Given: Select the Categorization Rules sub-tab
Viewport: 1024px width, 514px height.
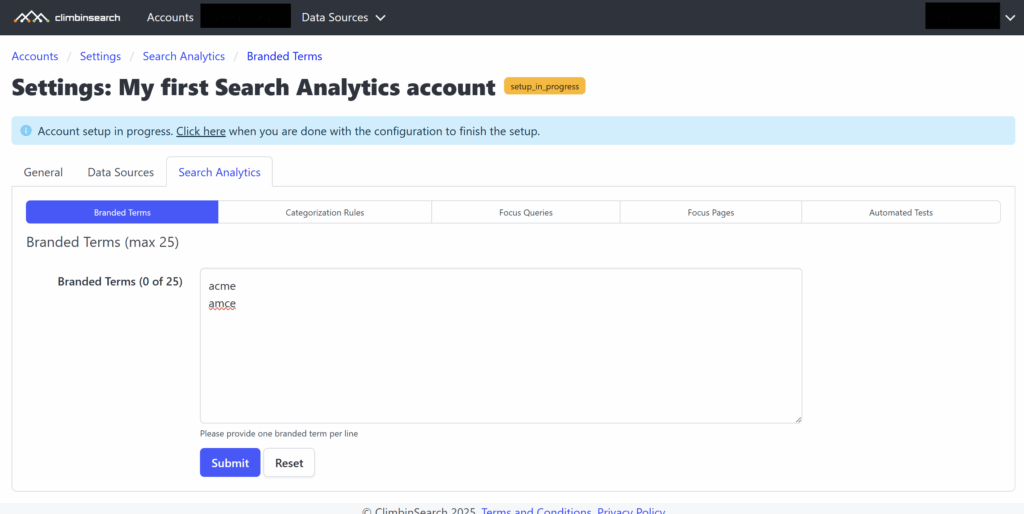Looking at the screenshot, I should [x=325, y=212].
